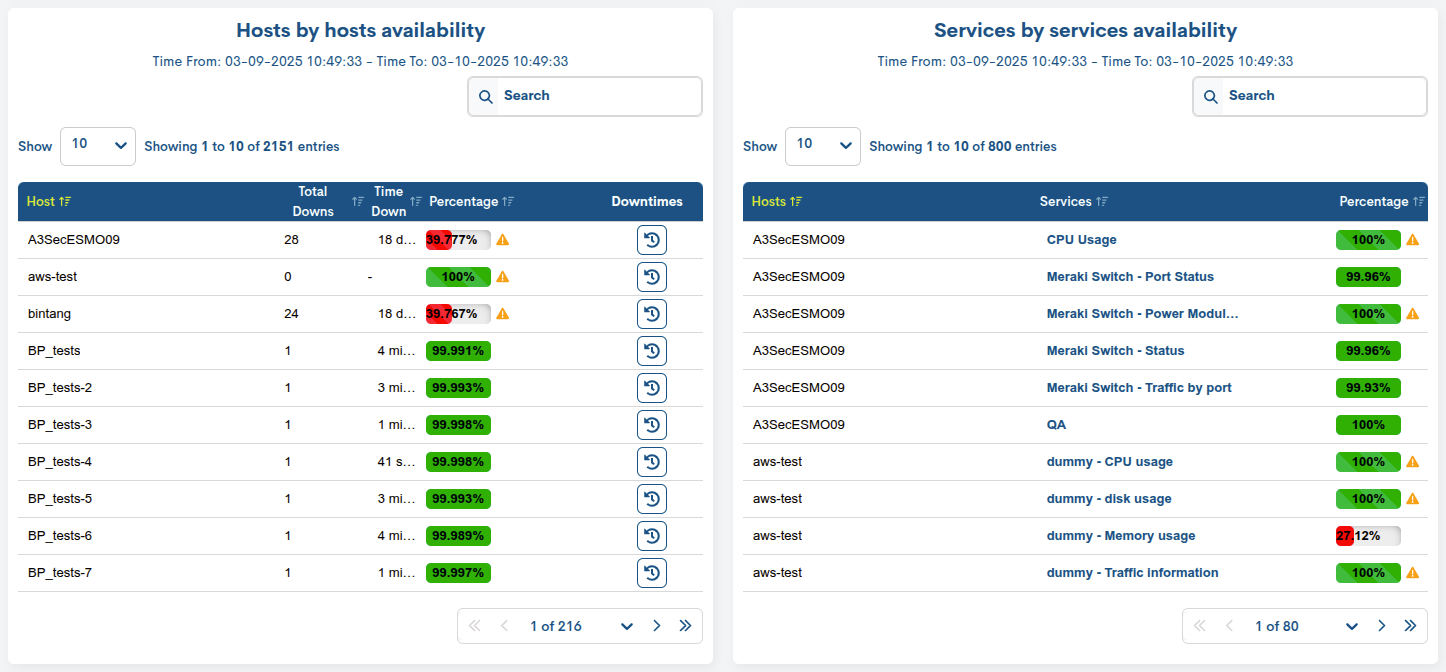Image resolution: width=1446 pixels, height=672 pixels.
Task: Click the warning icon next to aws-test host
Action: coord(502,276)
